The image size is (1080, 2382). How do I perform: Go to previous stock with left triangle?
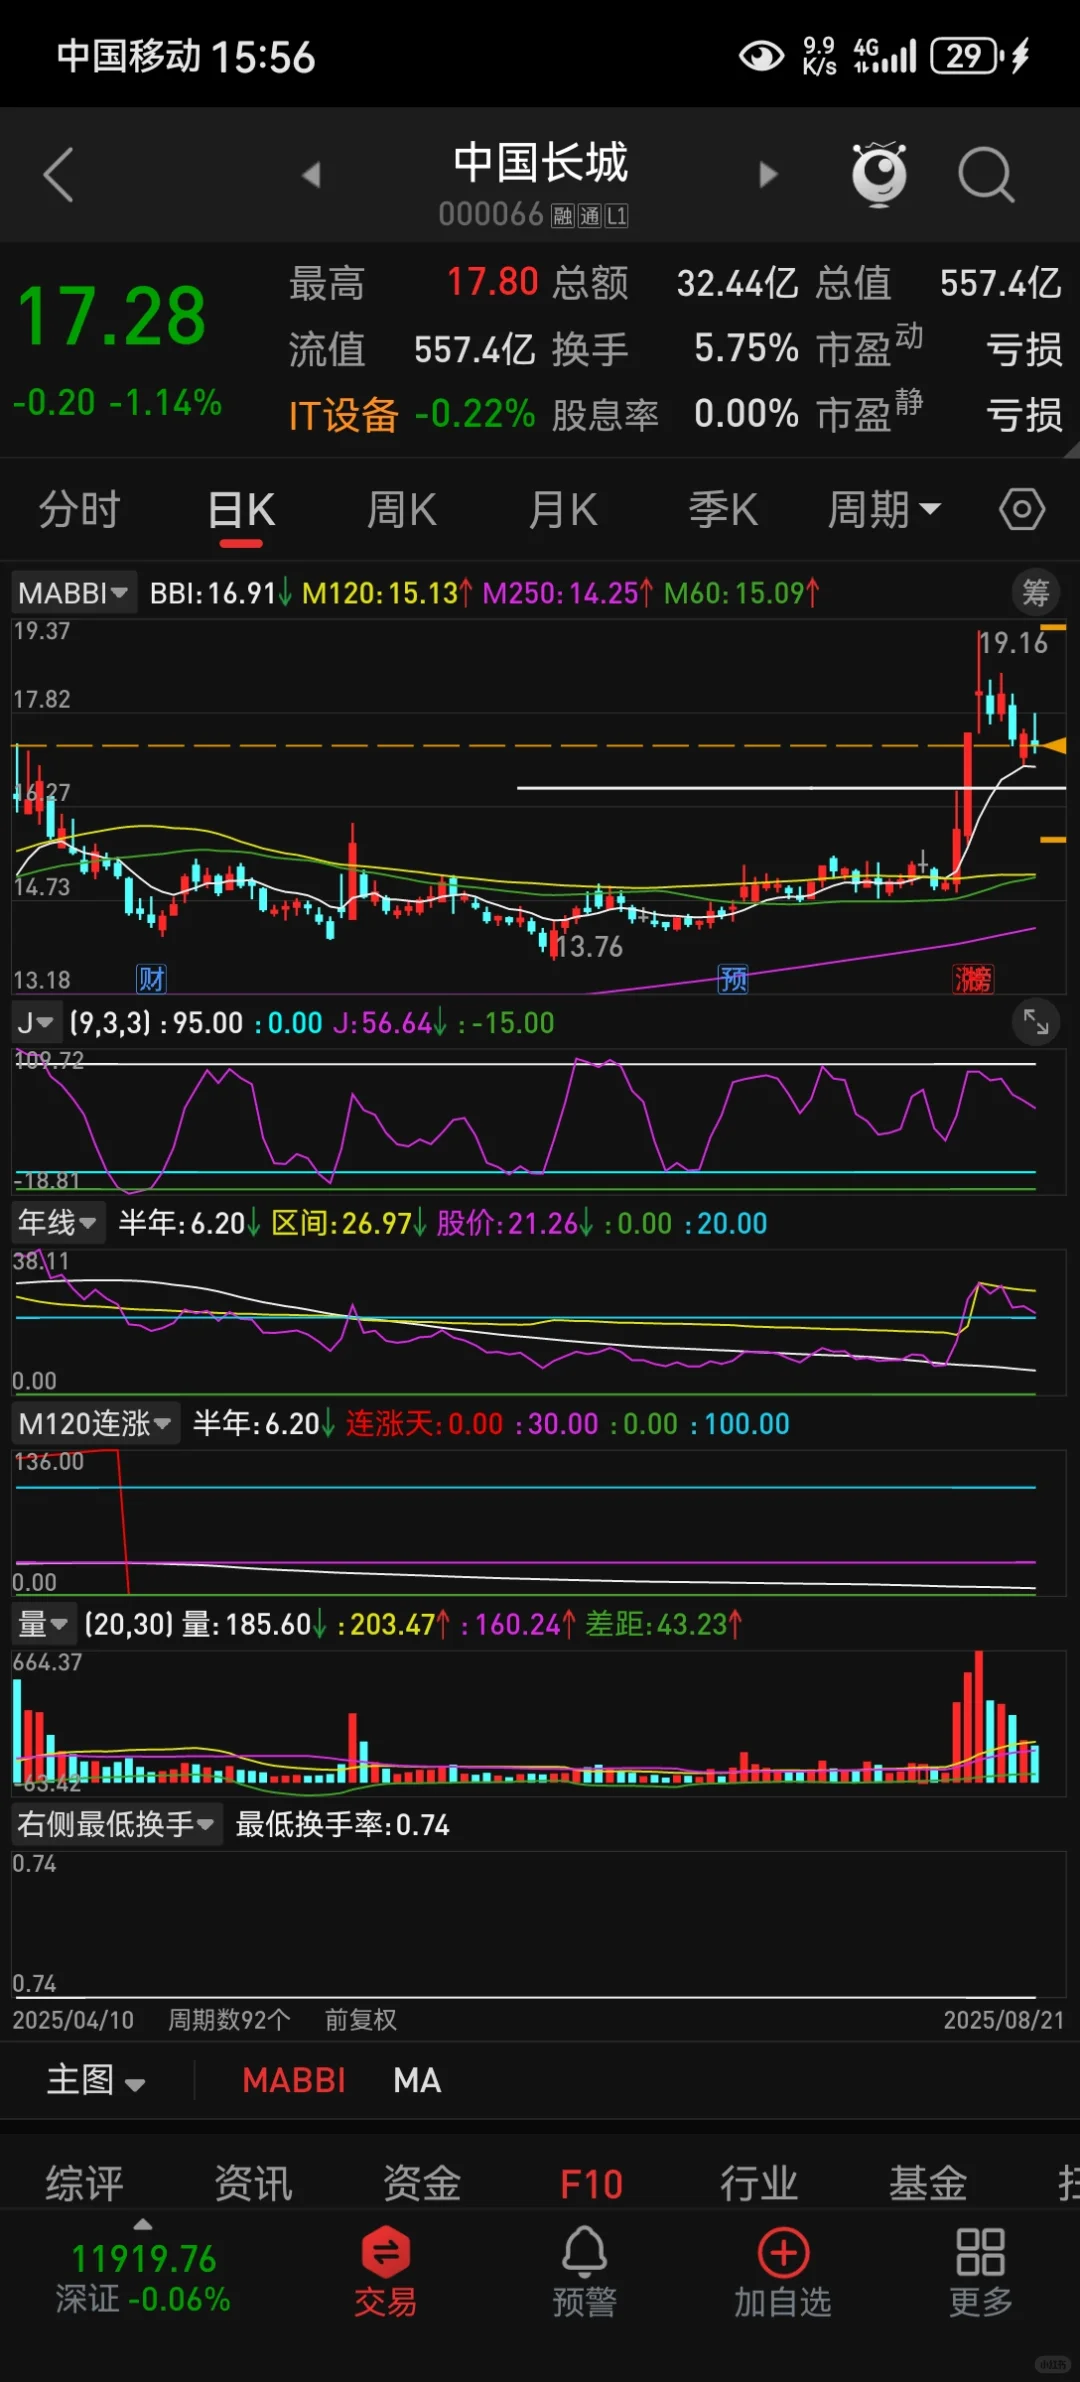coord(311,175)
